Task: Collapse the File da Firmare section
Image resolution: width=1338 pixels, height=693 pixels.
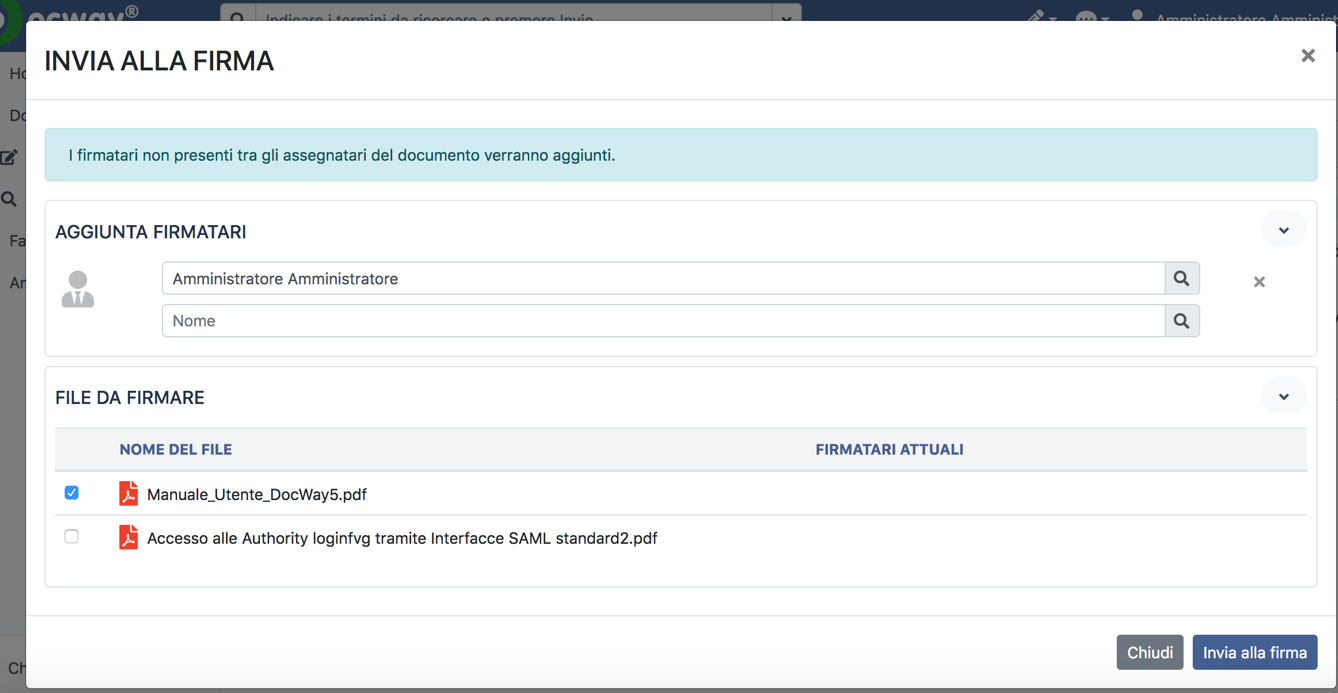Action: pos(1283,397)
